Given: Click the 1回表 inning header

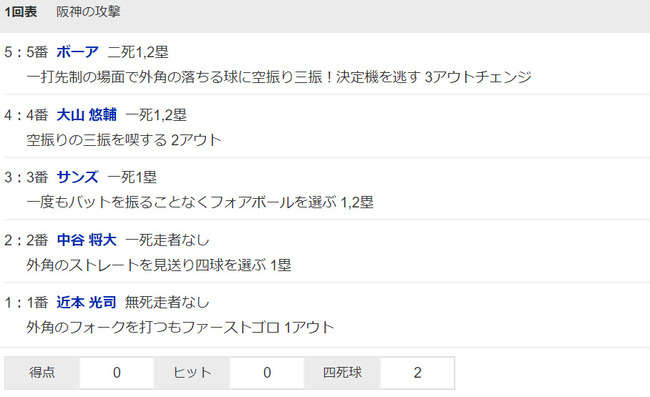Looking at the screenshot, I should [21, 12].
